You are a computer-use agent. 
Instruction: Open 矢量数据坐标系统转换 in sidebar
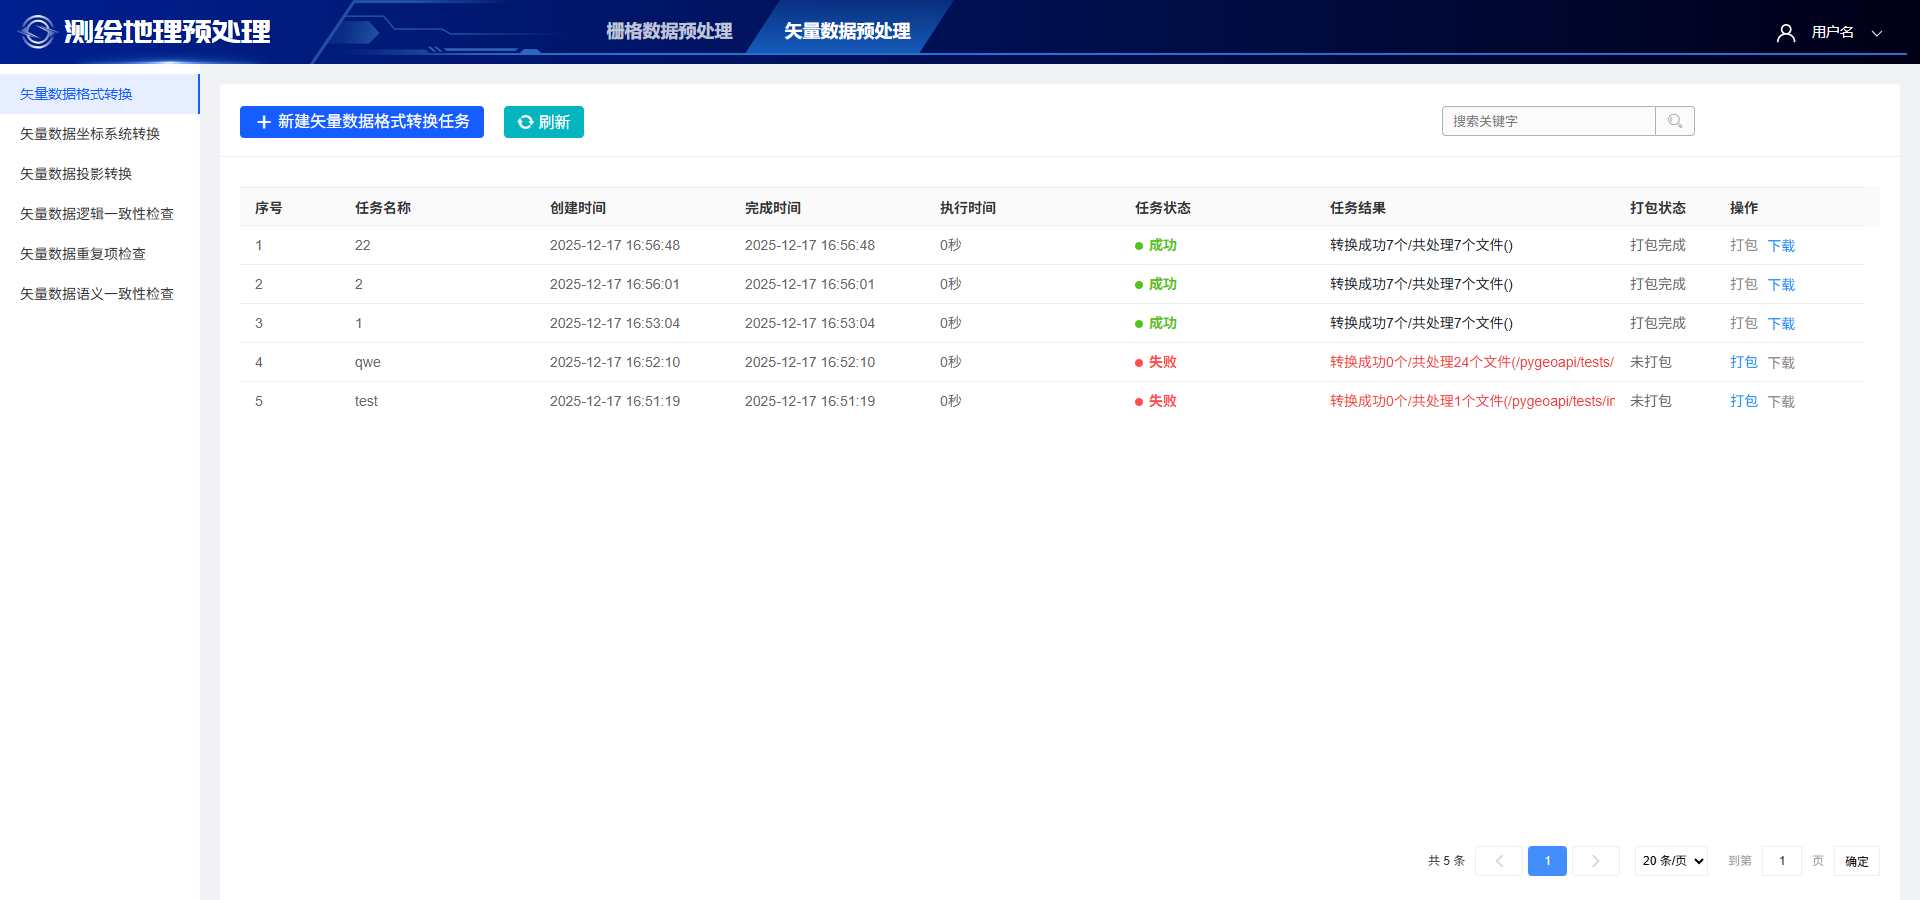90,134
